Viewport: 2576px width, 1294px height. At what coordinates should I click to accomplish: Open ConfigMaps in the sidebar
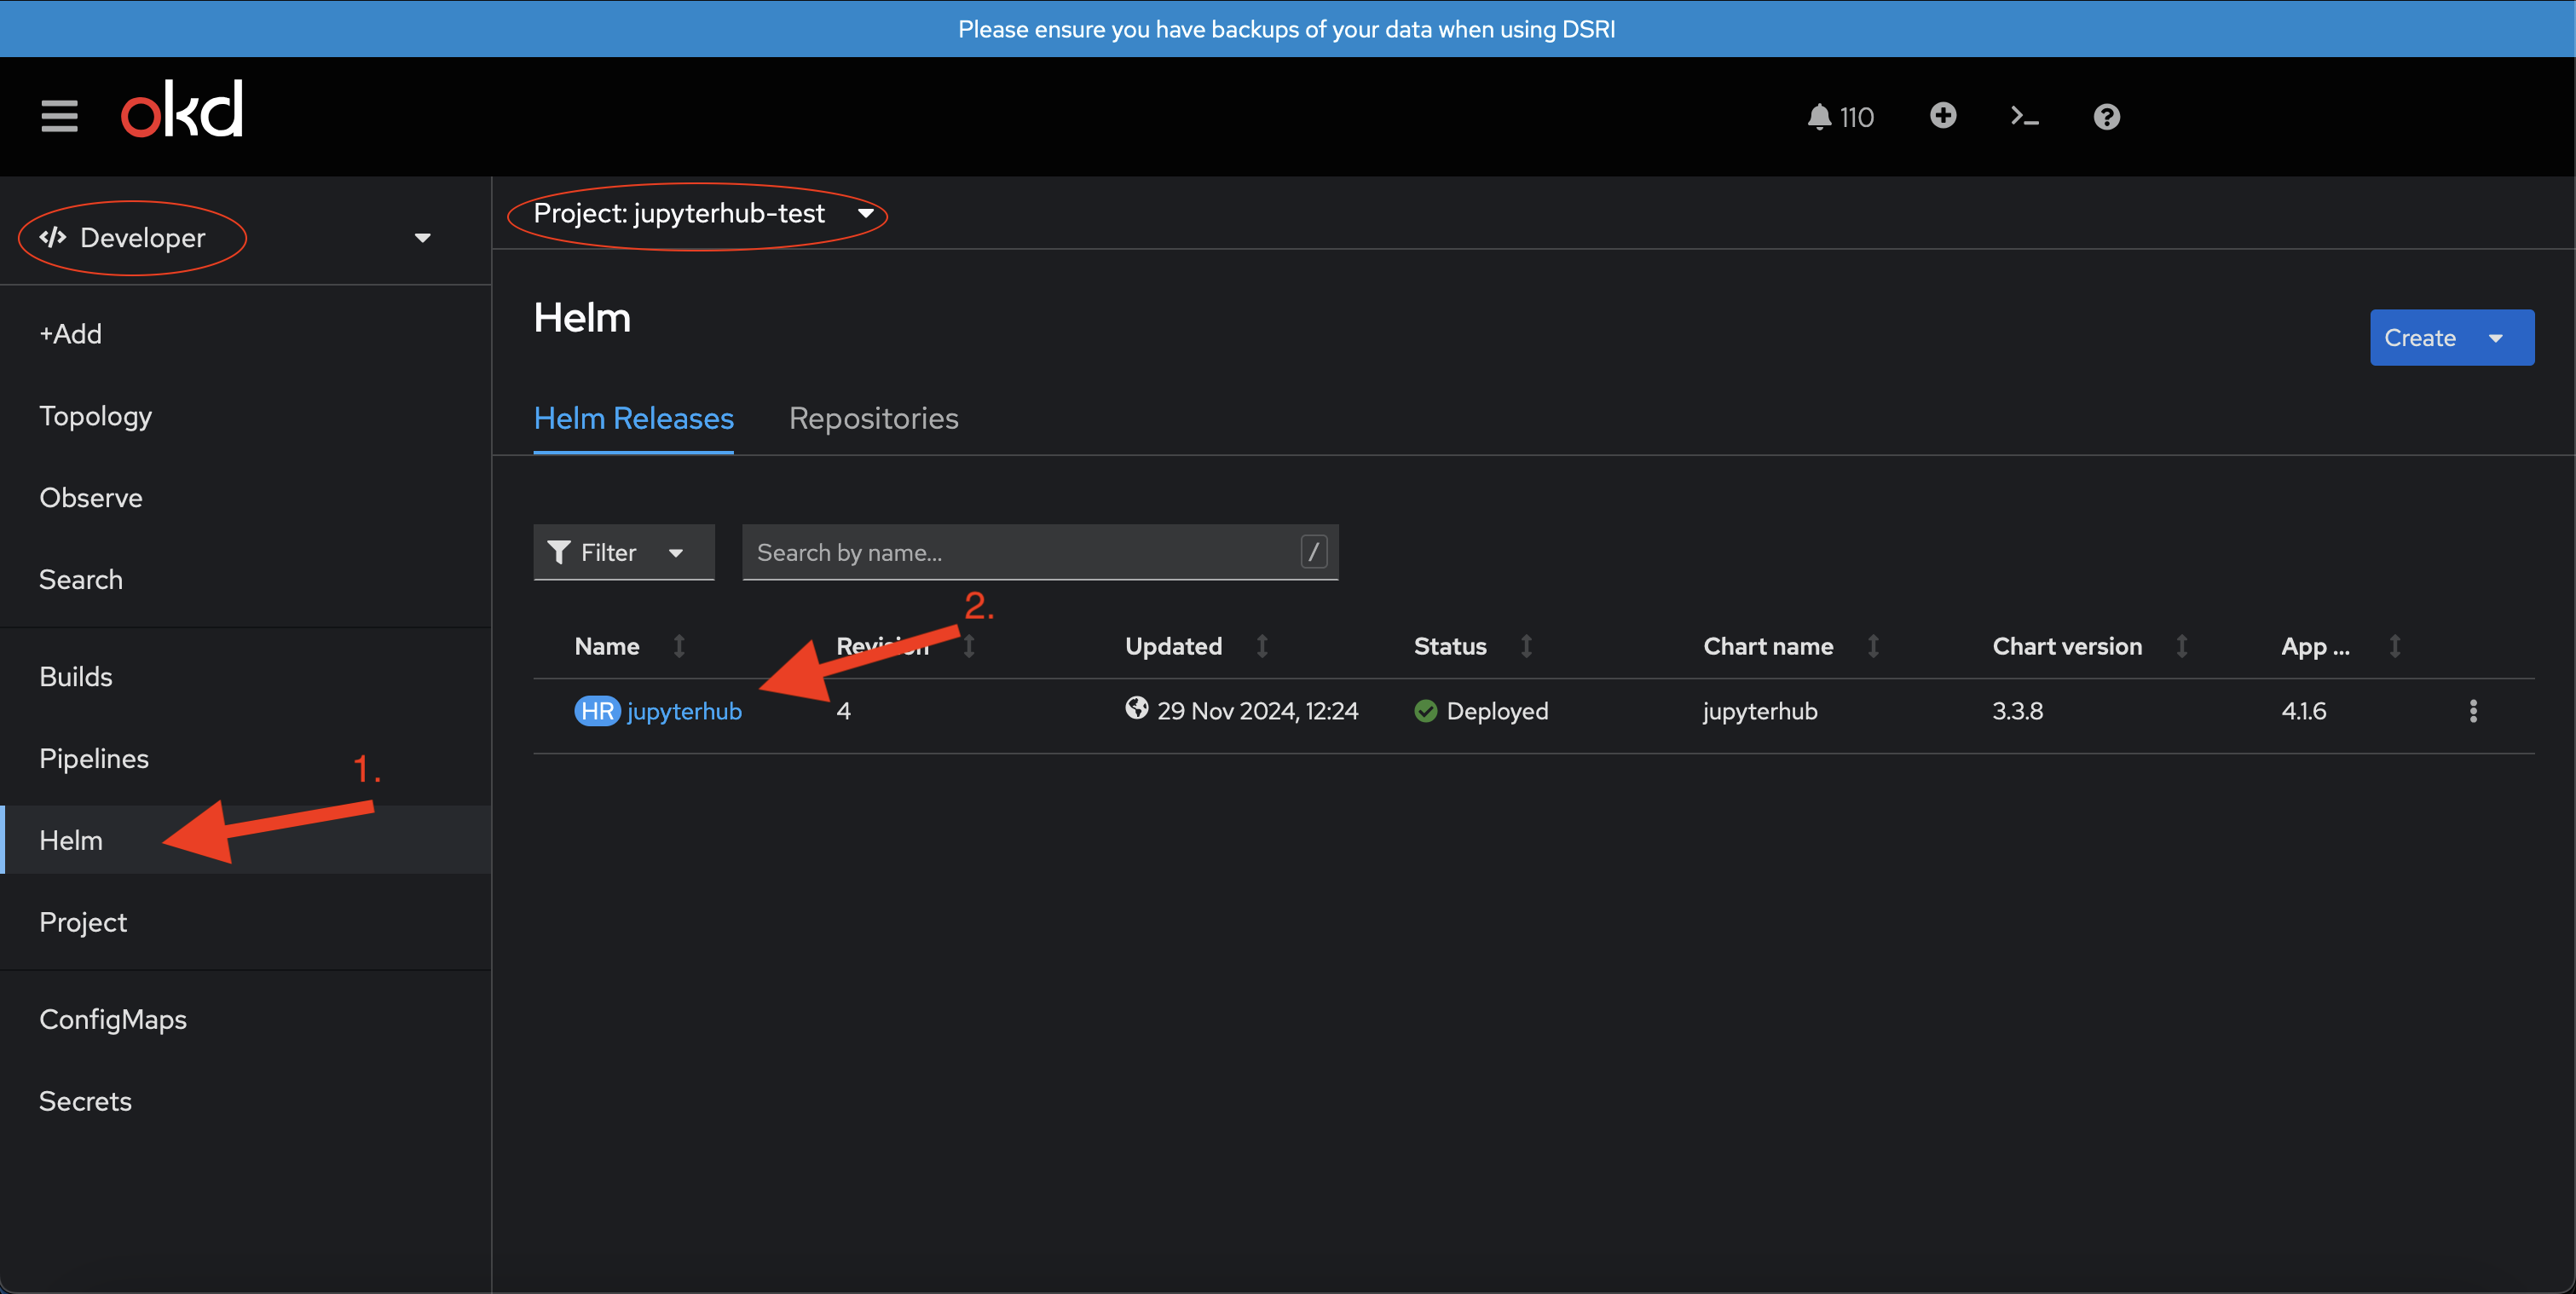[x=112, y=1020]
